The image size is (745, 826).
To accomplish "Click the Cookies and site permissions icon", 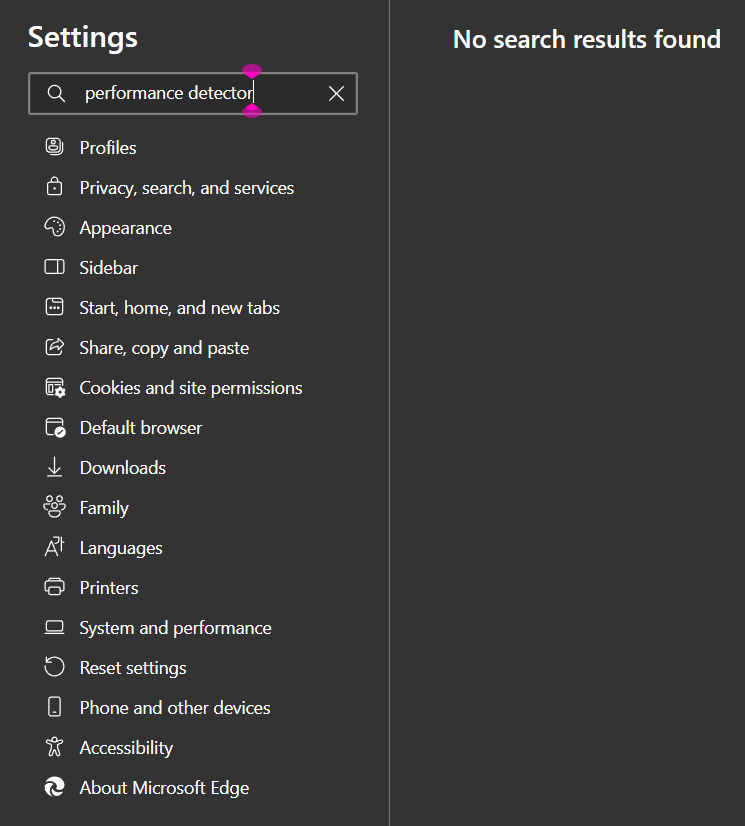I will pyautogui.click(x=55, y=388).
